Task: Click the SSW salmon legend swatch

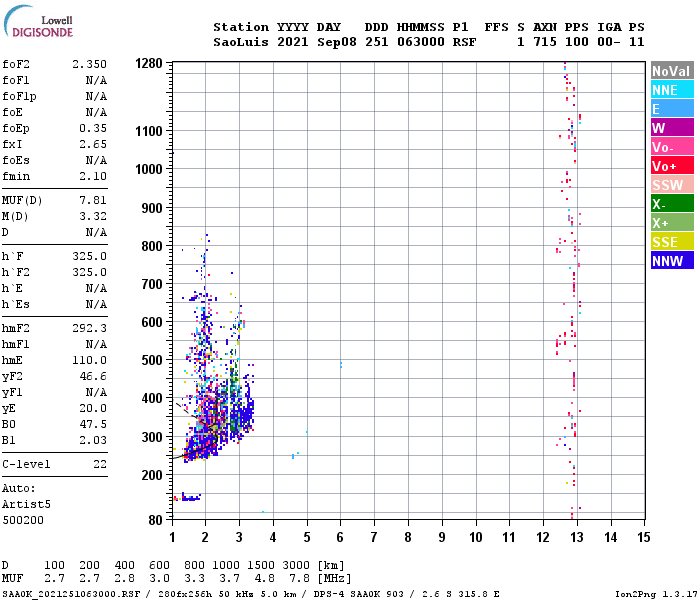Action: click(672, 184)
